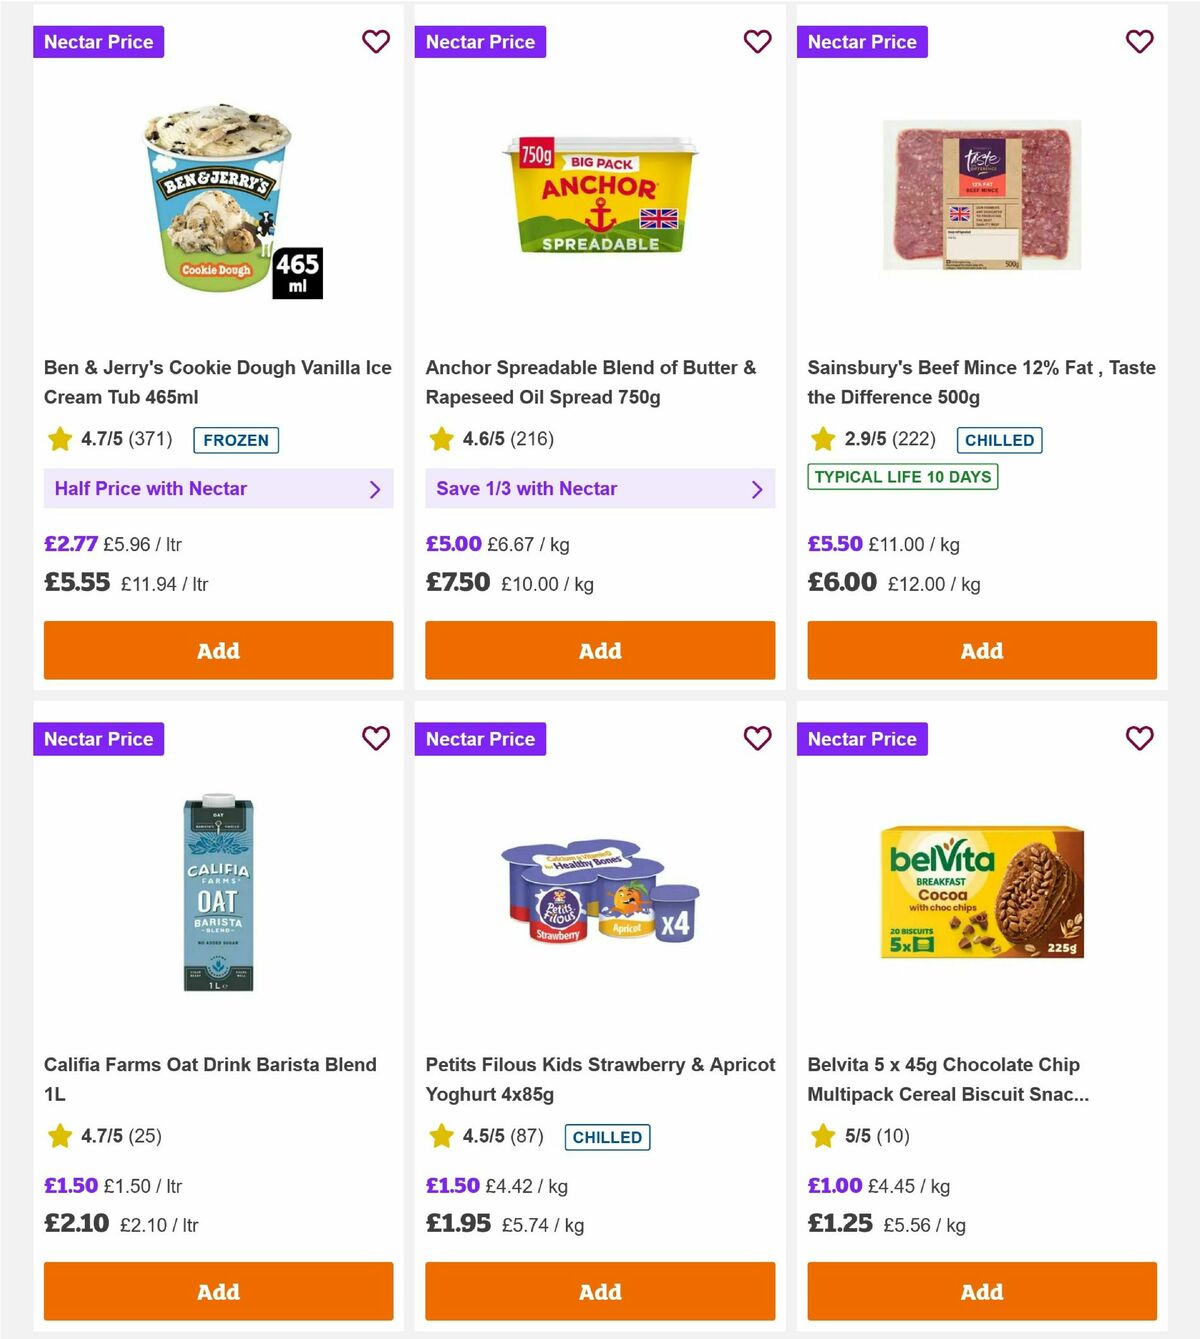1200x1339 pixels.
Task: Toggle the FROZEN label on the ice cream
Action: click(x=235, y=440)
